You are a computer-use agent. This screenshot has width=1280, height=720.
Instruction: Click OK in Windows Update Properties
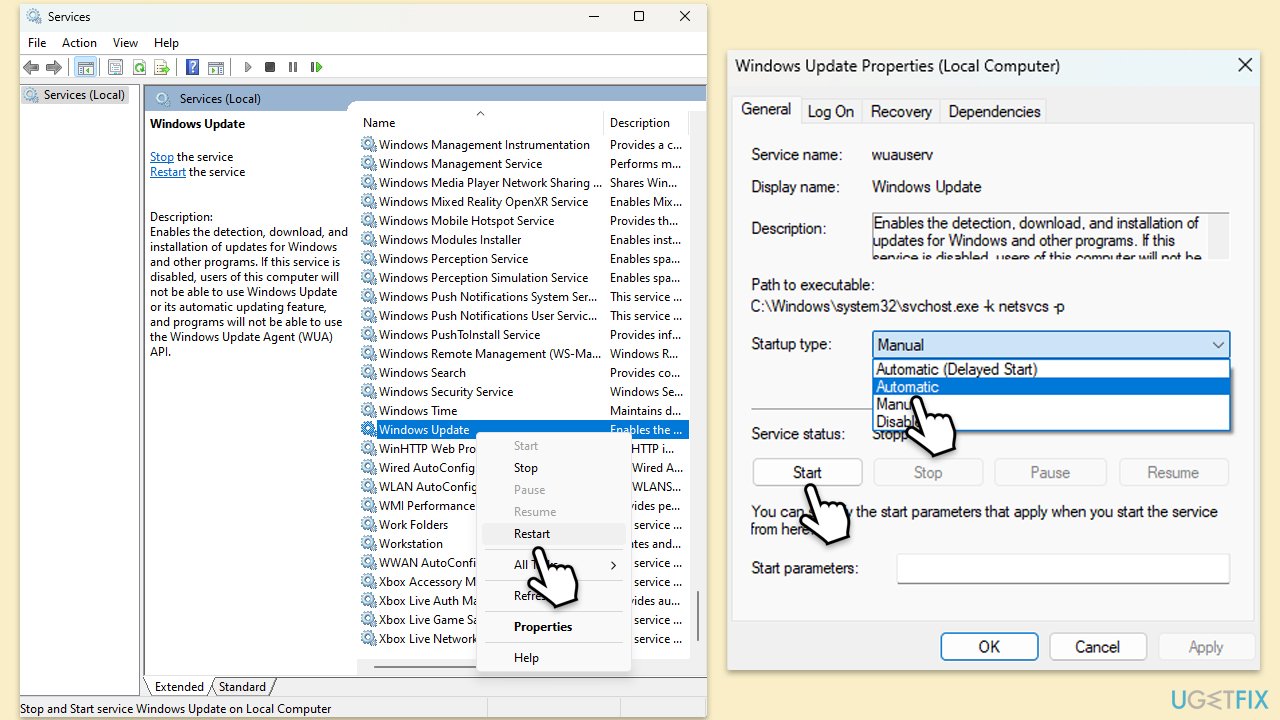(989, 647)
